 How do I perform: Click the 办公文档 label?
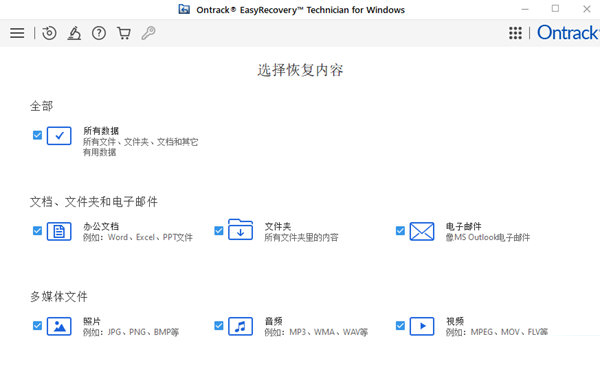tap(101, 226)
